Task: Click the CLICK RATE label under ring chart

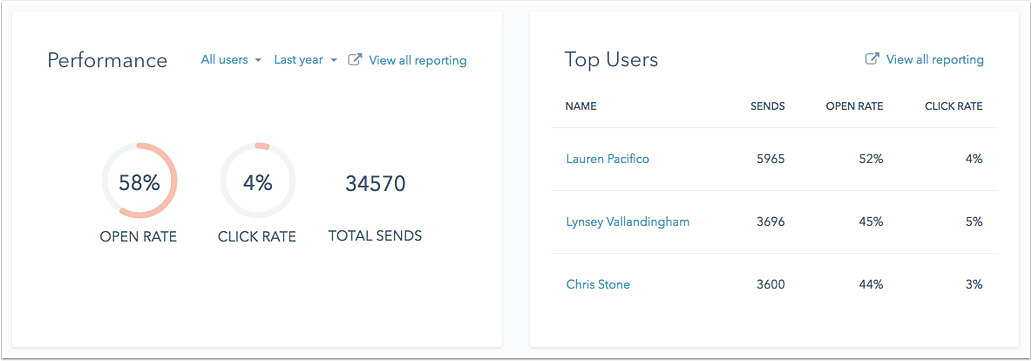Action: (257, 236)
